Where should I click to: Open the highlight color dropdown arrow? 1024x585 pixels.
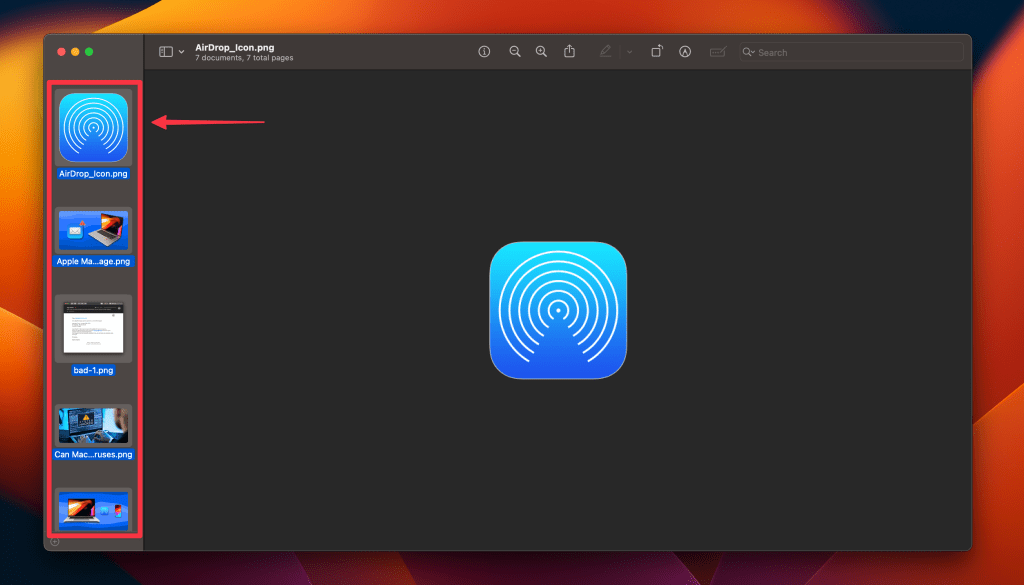tap(628, 52)
